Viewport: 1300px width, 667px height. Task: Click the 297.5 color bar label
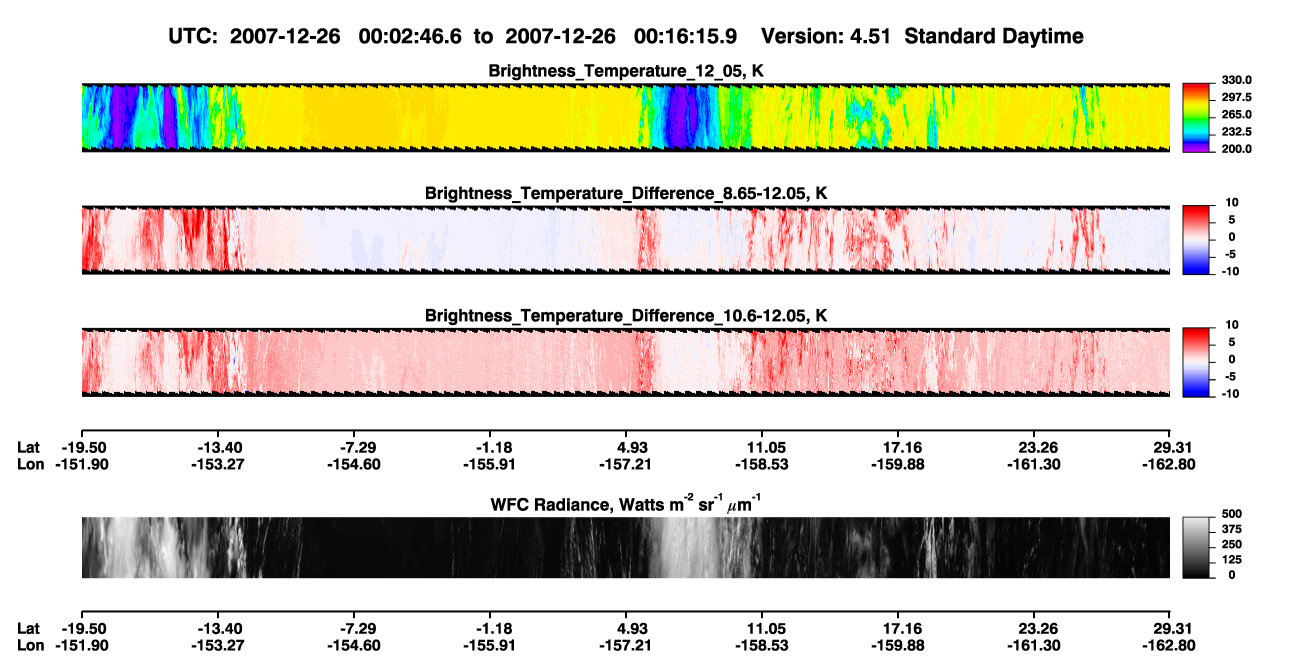pos(1236,98)
